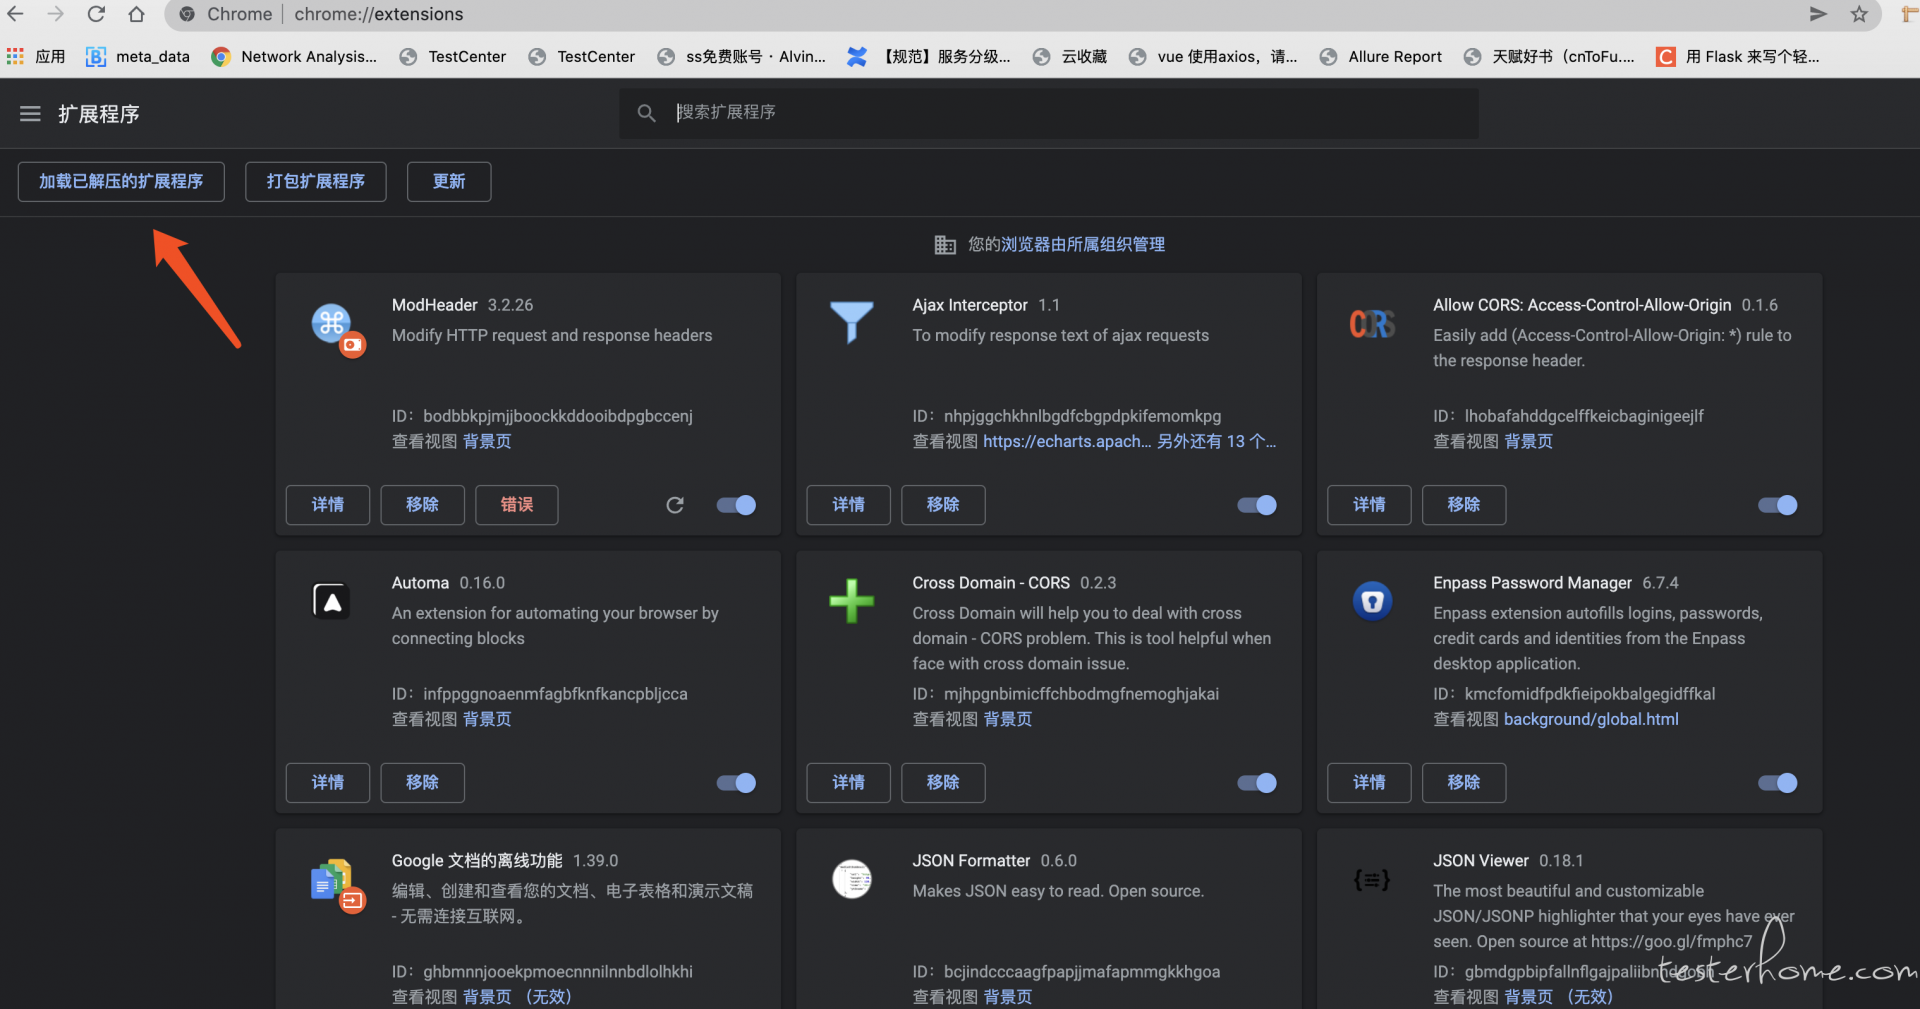Screen dimensions: 1920x1009
Task: Open Automa 背景页 link
Action: tap(487, 720)
